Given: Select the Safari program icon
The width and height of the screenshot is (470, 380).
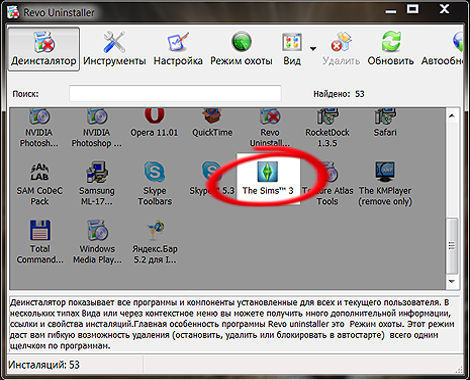Looking at the screenshot, I should pos(385,122).
